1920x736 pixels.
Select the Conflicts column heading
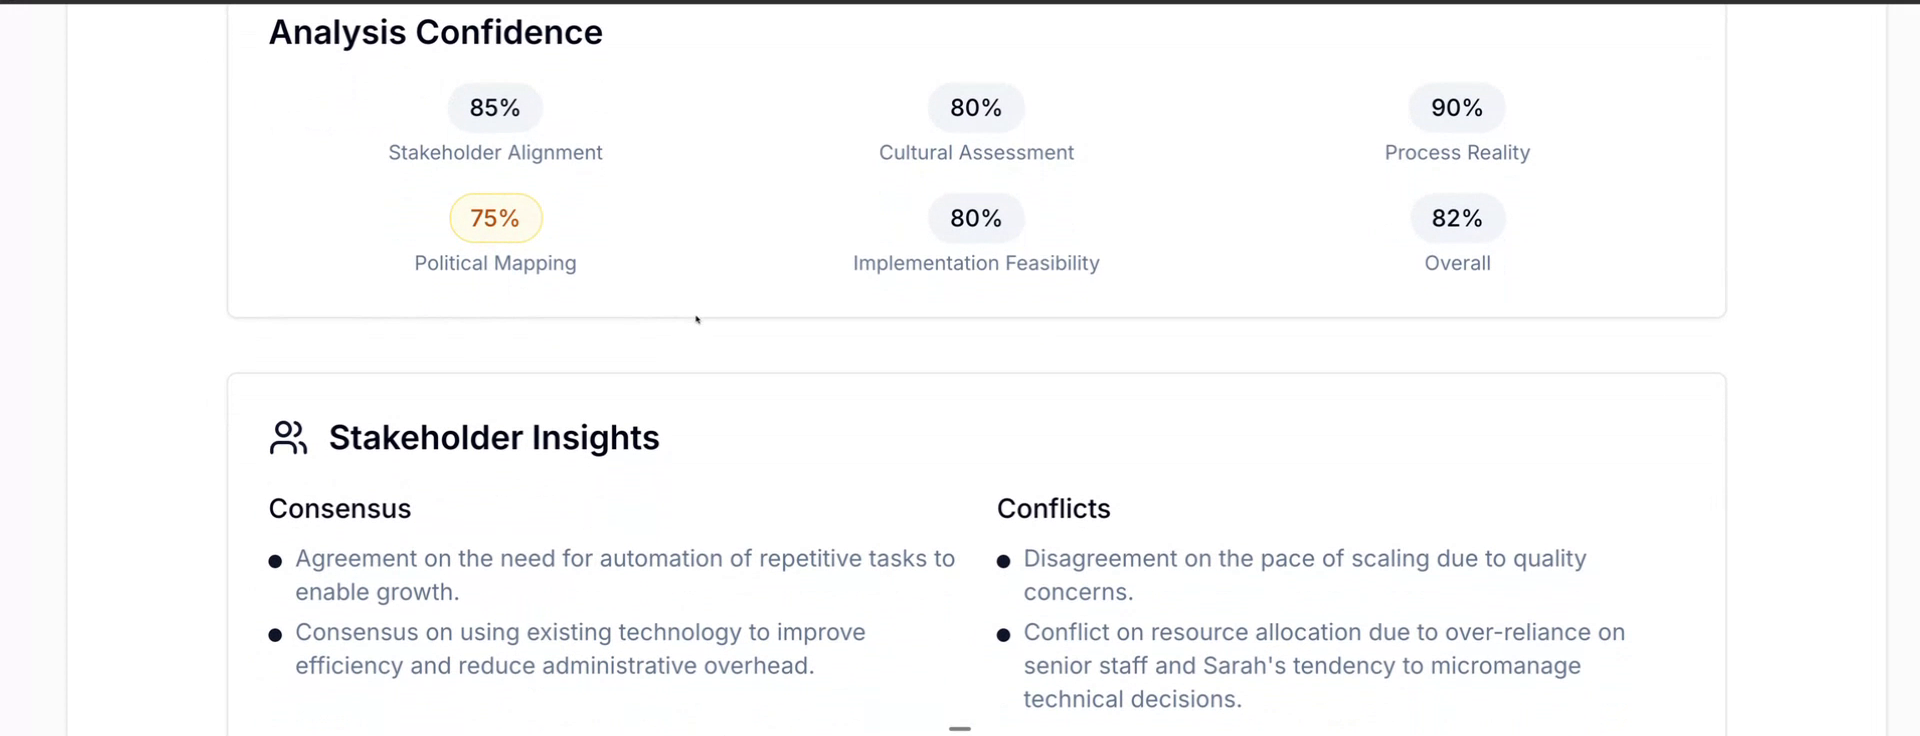click(x=1054, y=509)
